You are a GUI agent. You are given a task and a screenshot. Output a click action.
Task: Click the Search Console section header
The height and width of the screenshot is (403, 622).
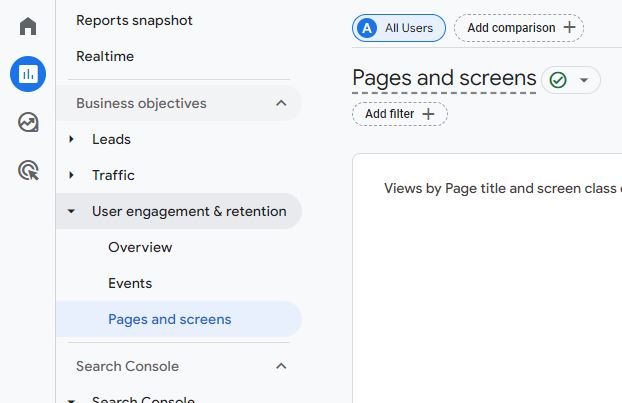[x=179, y=366]
